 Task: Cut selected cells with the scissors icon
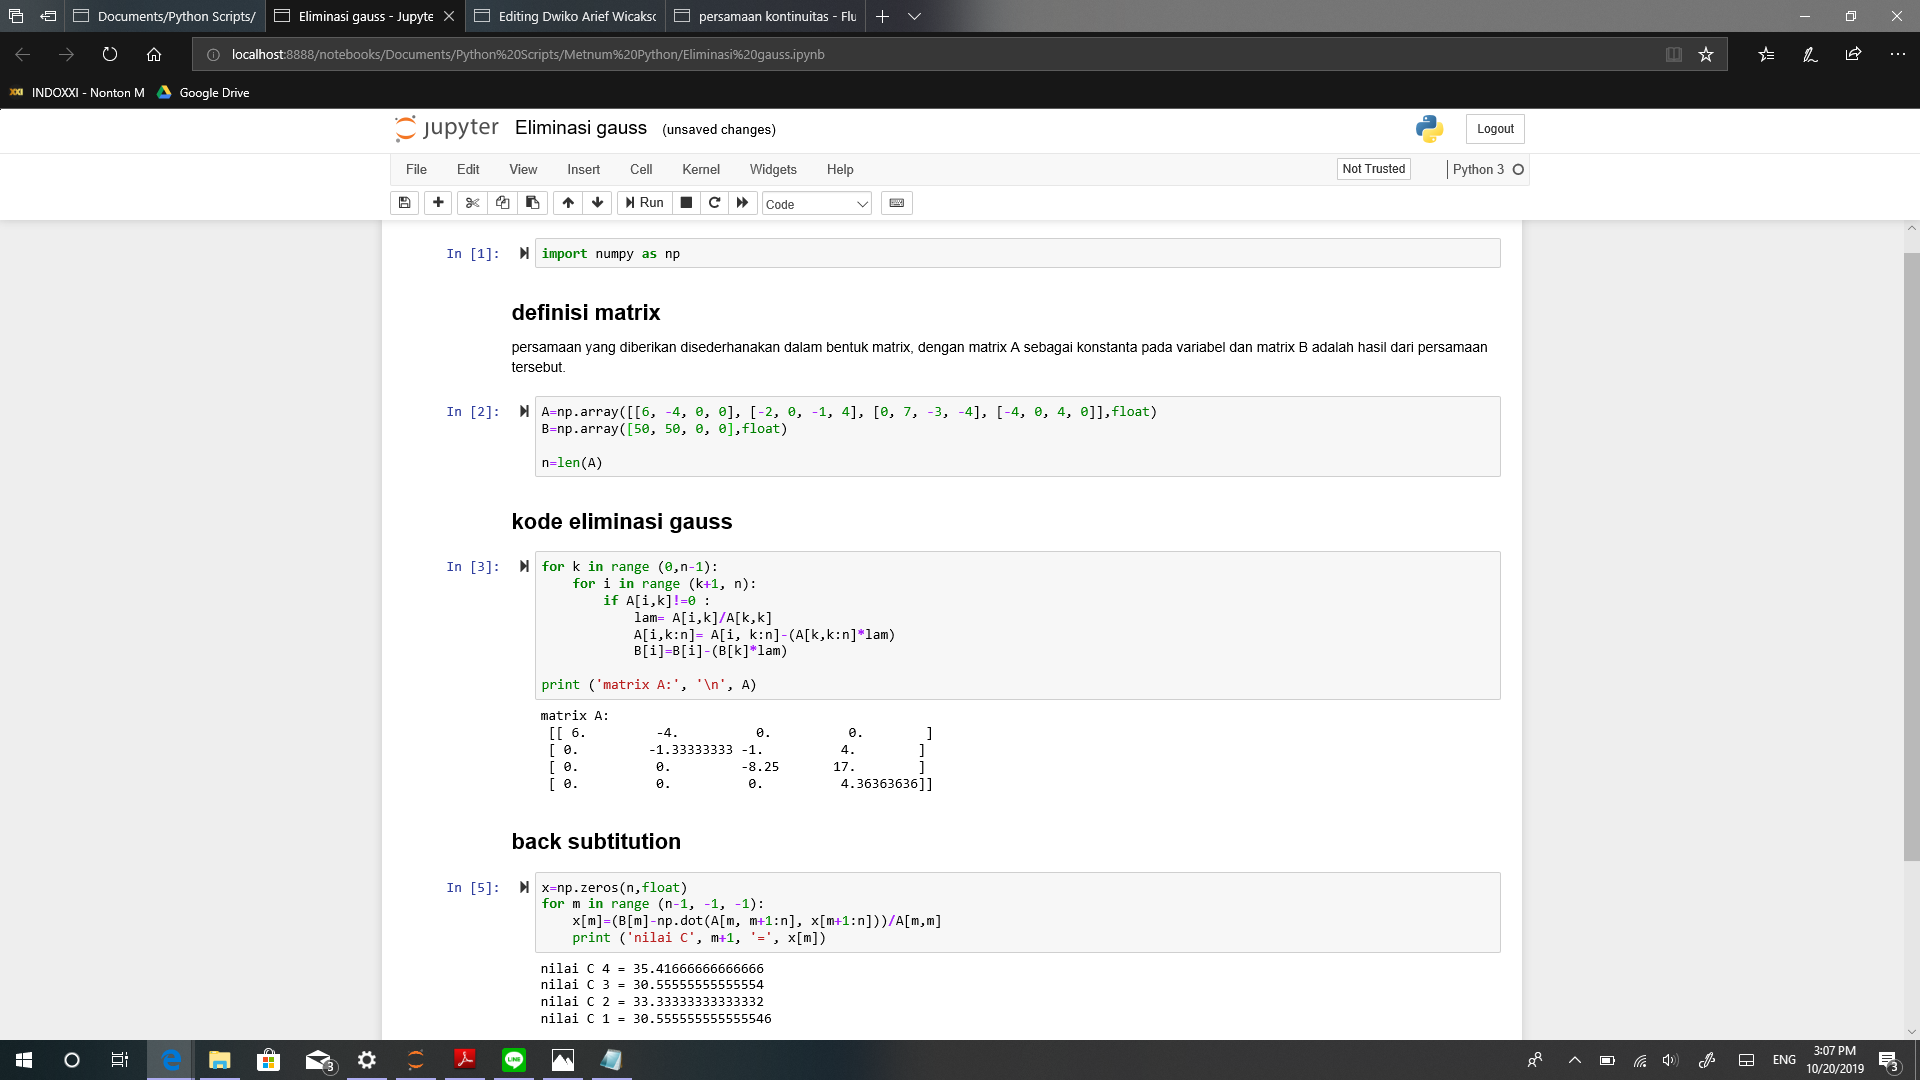[473, 203]
